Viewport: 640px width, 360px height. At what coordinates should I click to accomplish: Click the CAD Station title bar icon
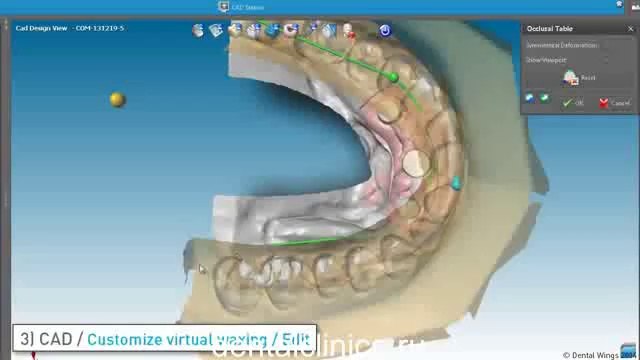point(223,7)
